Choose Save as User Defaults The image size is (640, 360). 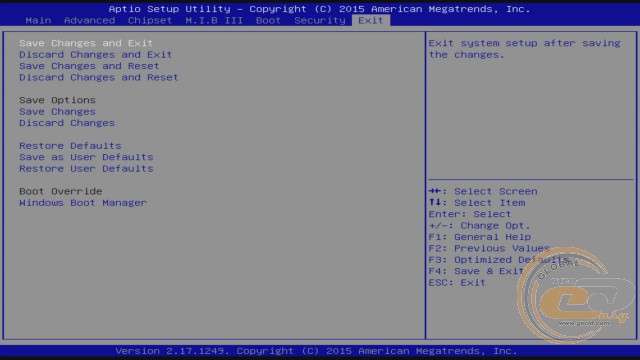click(86, 158)
